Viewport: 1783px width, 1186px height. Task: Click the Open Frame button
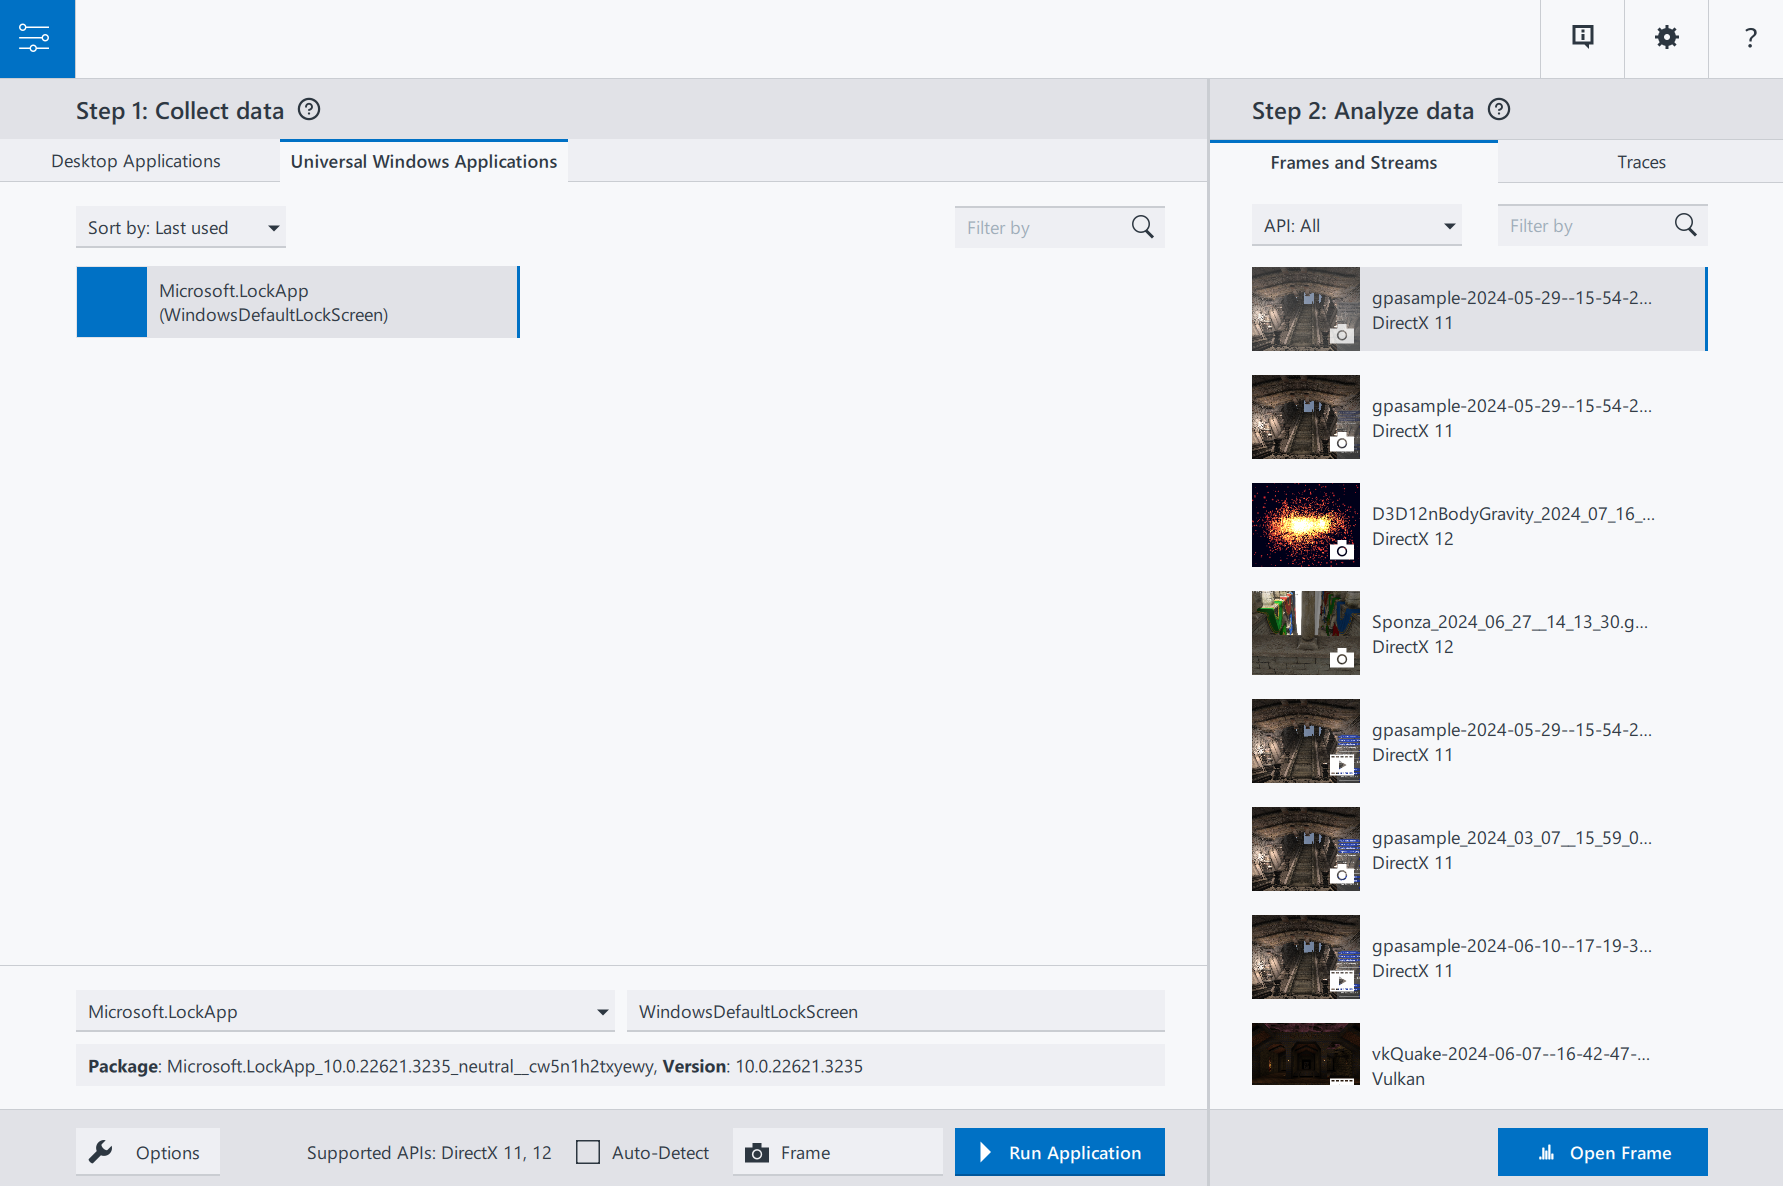click(x=1603, y=1152)
